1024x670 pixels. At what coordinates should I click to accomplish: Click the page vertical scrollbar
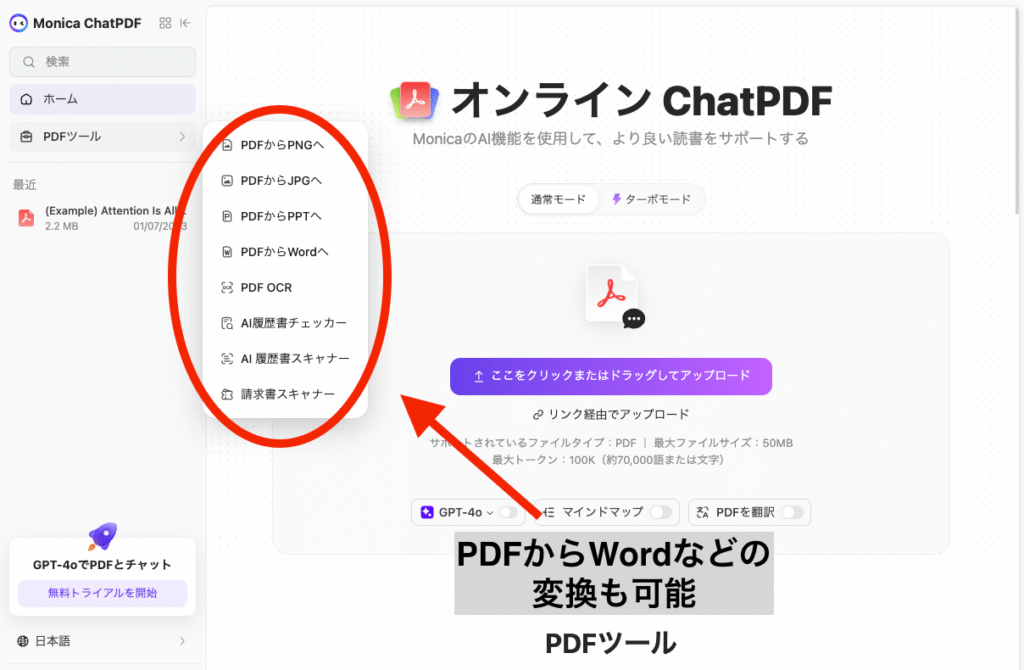[1017, 111]
